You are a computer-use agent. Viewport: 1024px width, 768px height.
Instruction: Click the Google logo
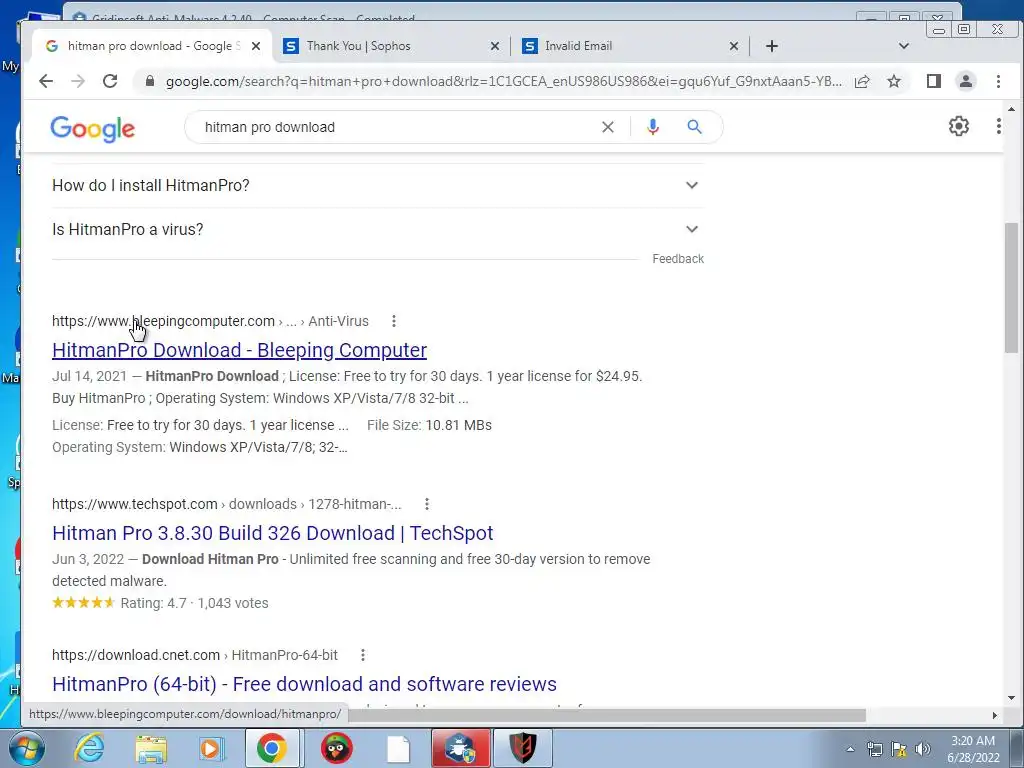coord(93,129)
